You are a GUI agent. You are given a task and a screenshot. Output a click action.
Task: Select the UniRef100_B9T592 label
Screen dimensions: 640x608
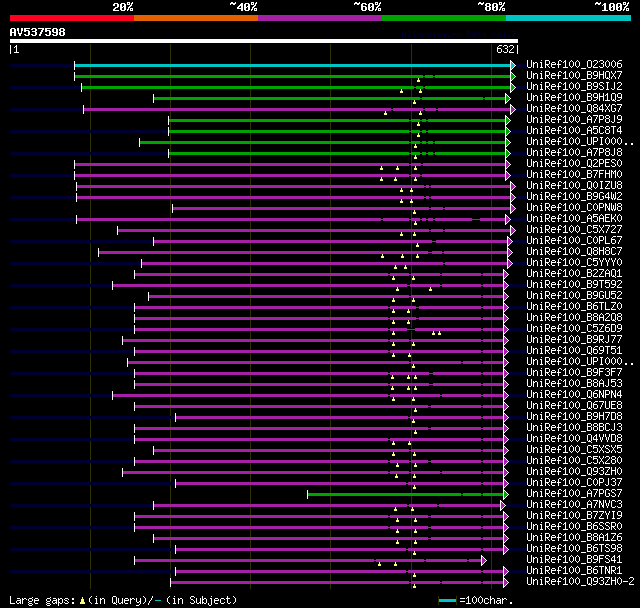[x=574, y=285]
